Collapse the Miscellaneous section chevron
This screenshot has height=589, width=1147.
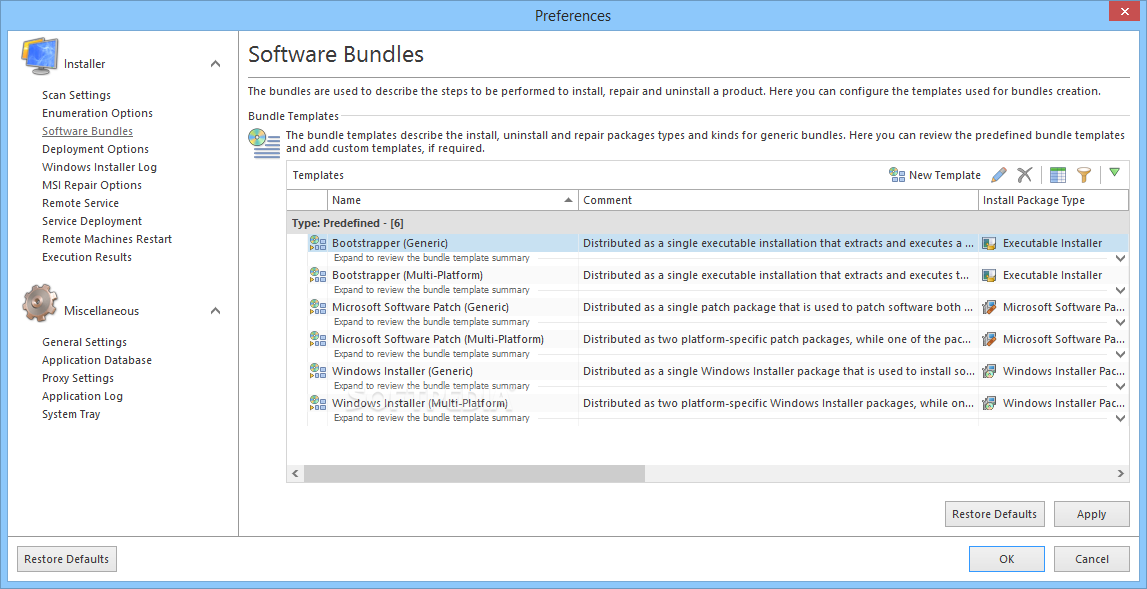click(216, 311)
